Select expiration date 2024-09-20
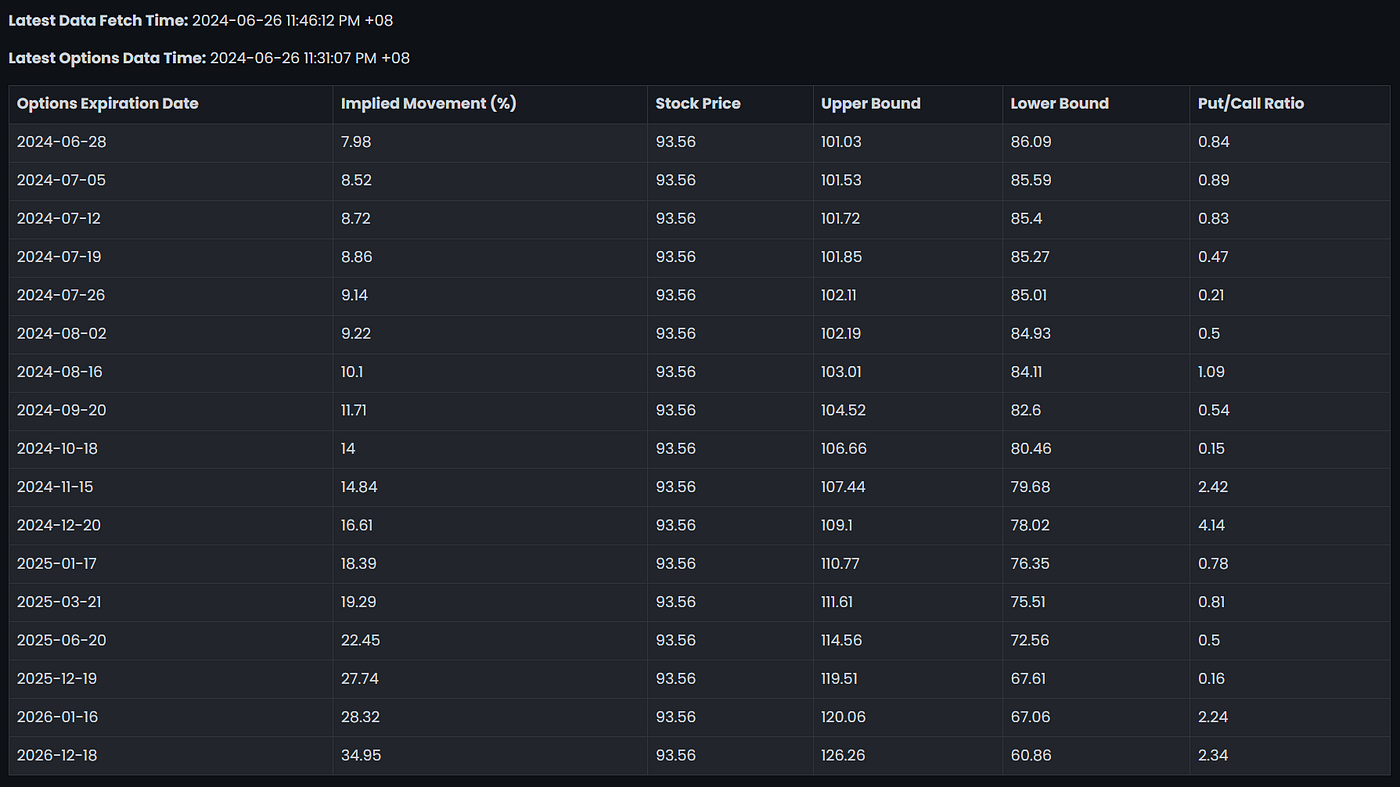This screenshot has height=787, width=1400. pyautogui.click(x=62, y=410)
